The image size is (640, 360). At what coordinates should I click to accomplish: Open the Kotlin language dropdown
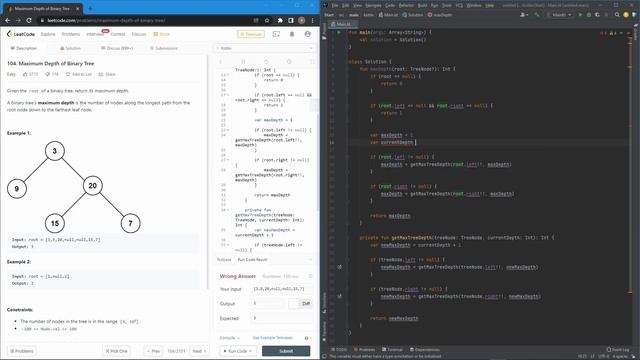pyautogui.click(x=265, y=48)
